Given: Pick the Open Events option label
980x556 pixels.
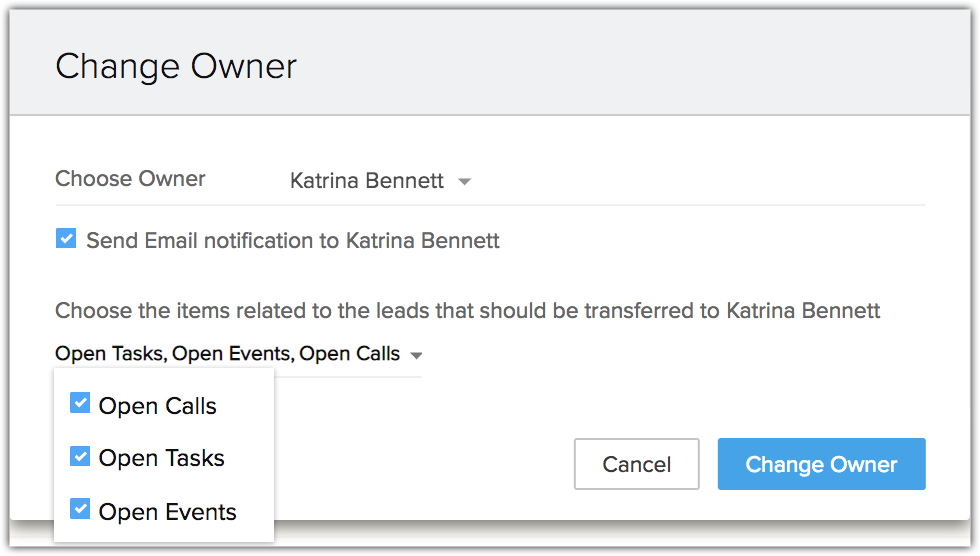Looking at the screenshot, I should point(167,512).
